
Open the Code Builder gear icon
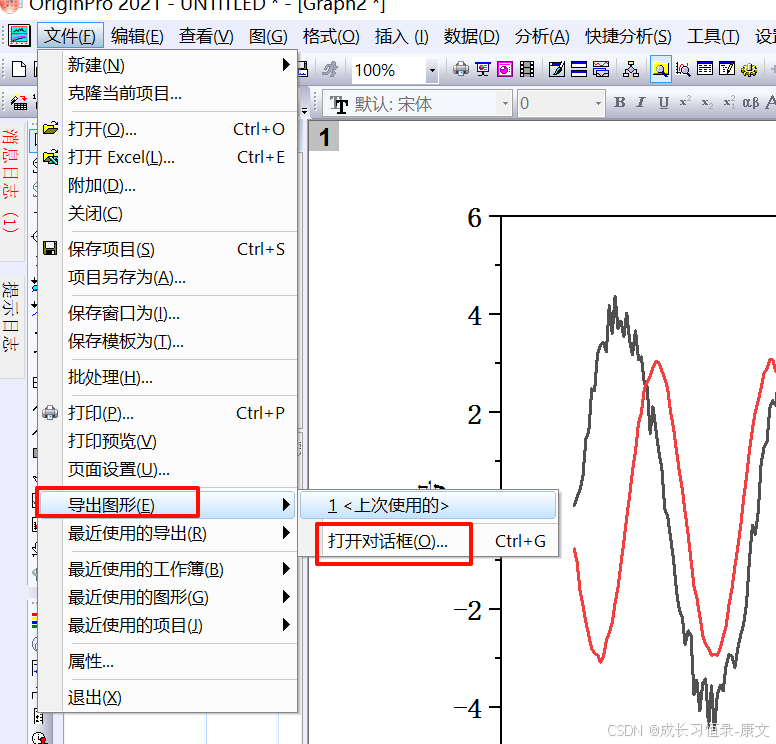click(x=749, y=69)
